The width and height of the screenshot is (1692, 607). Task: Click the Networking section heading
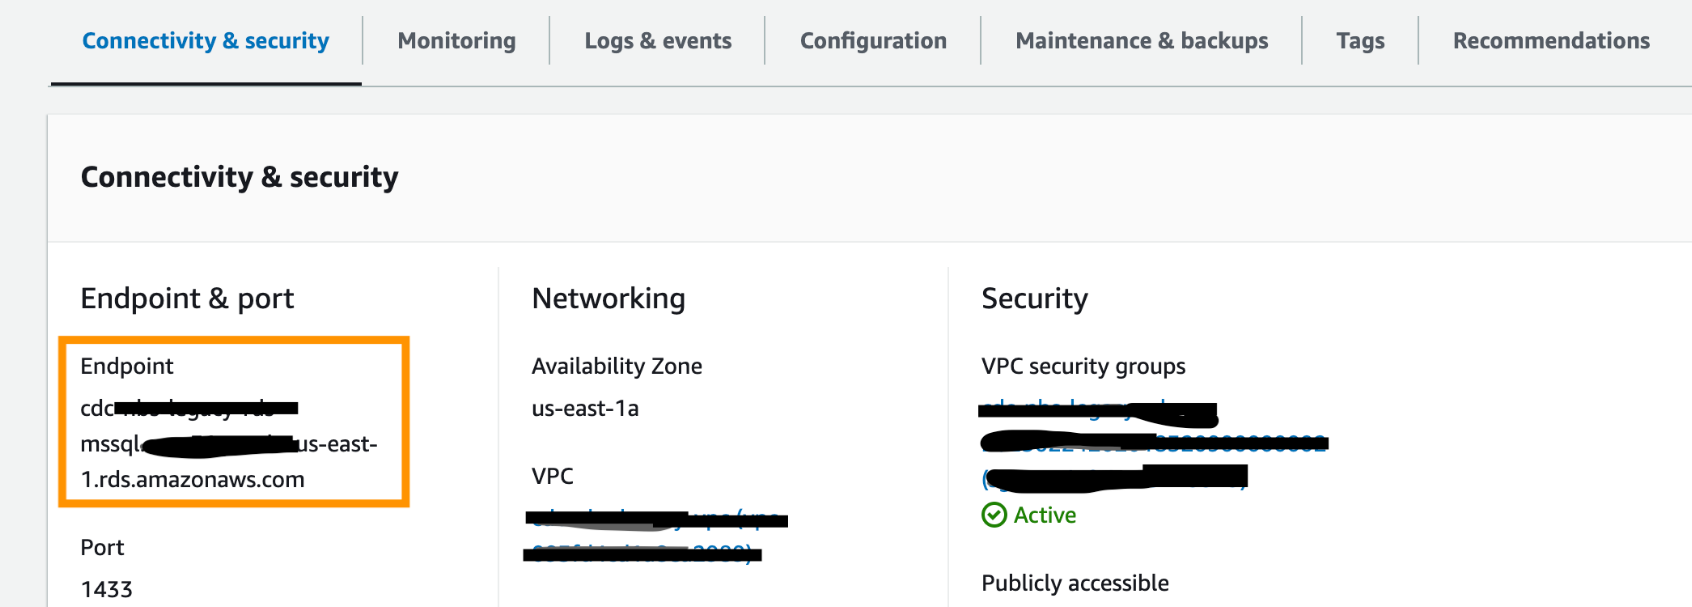608,298
